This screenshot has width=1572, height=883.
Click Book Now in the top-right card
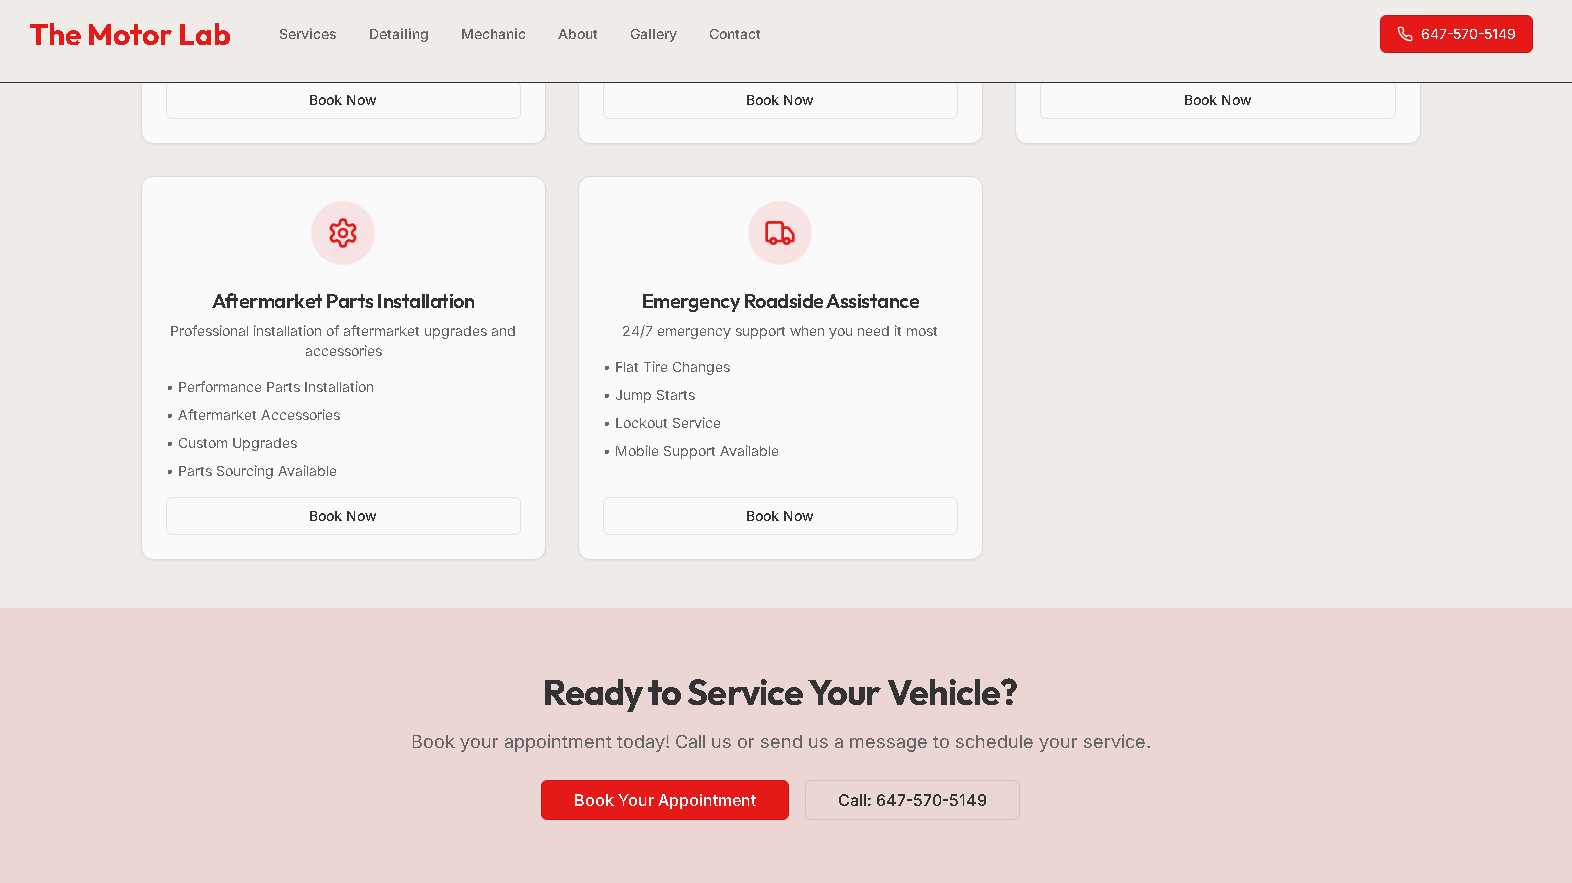click(1217, 100)
